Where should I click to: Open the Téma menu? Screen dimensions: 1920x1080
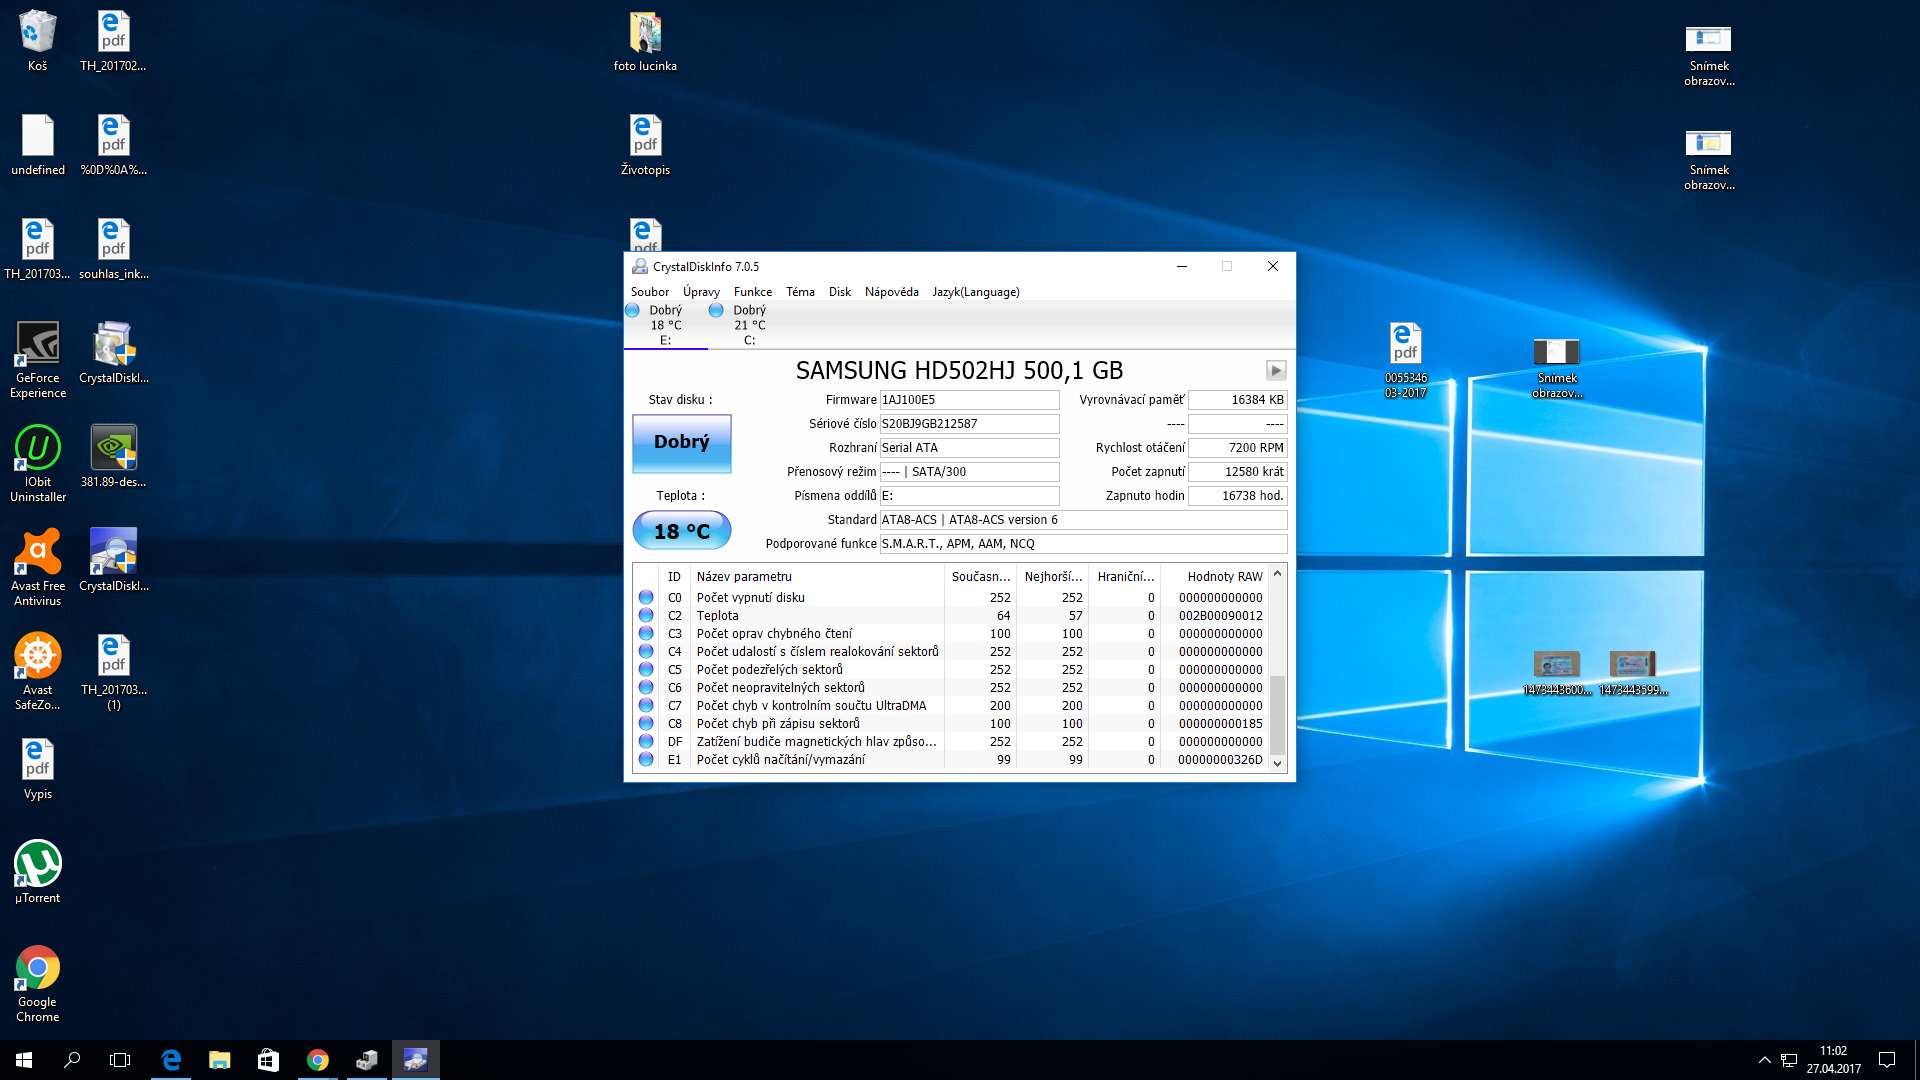tap(800, 292)
